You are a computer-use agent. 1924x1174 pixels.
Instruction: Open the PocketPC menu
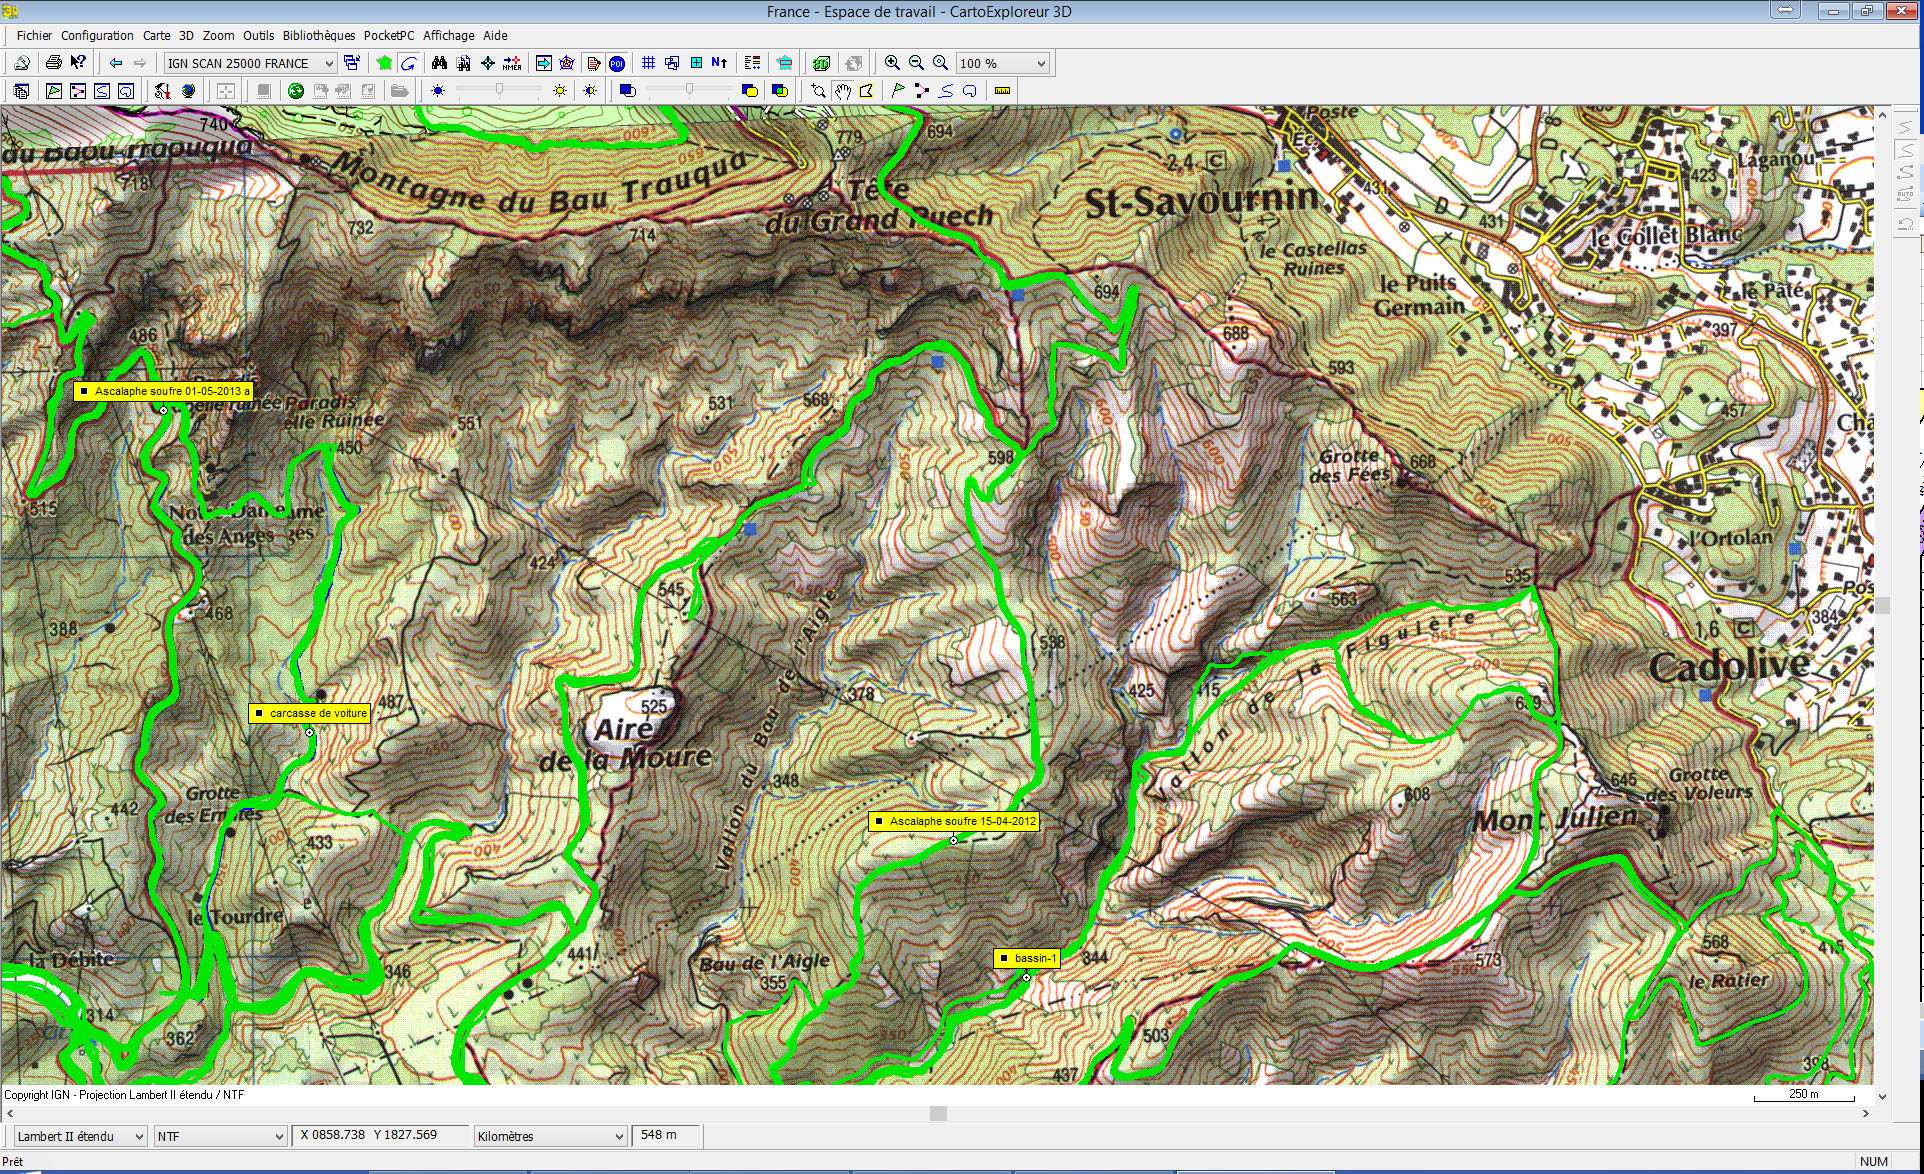point(389,35)
